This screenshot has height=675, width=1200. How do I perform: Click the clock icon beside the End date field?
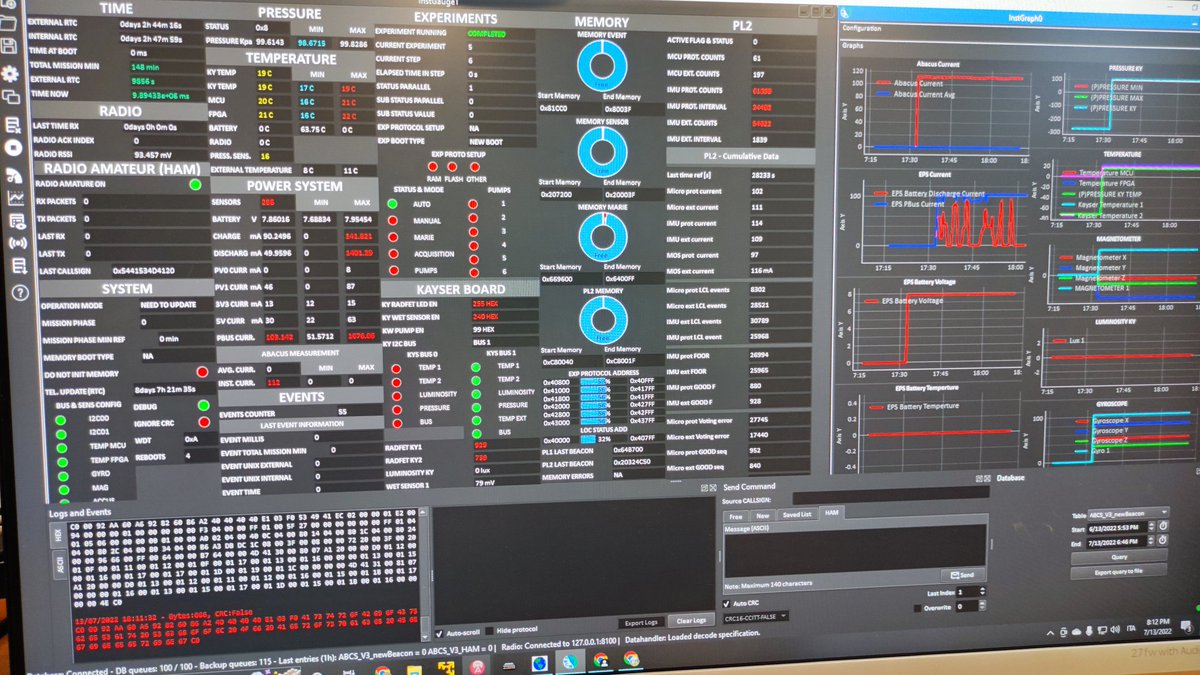click(x=1163, y=541)
